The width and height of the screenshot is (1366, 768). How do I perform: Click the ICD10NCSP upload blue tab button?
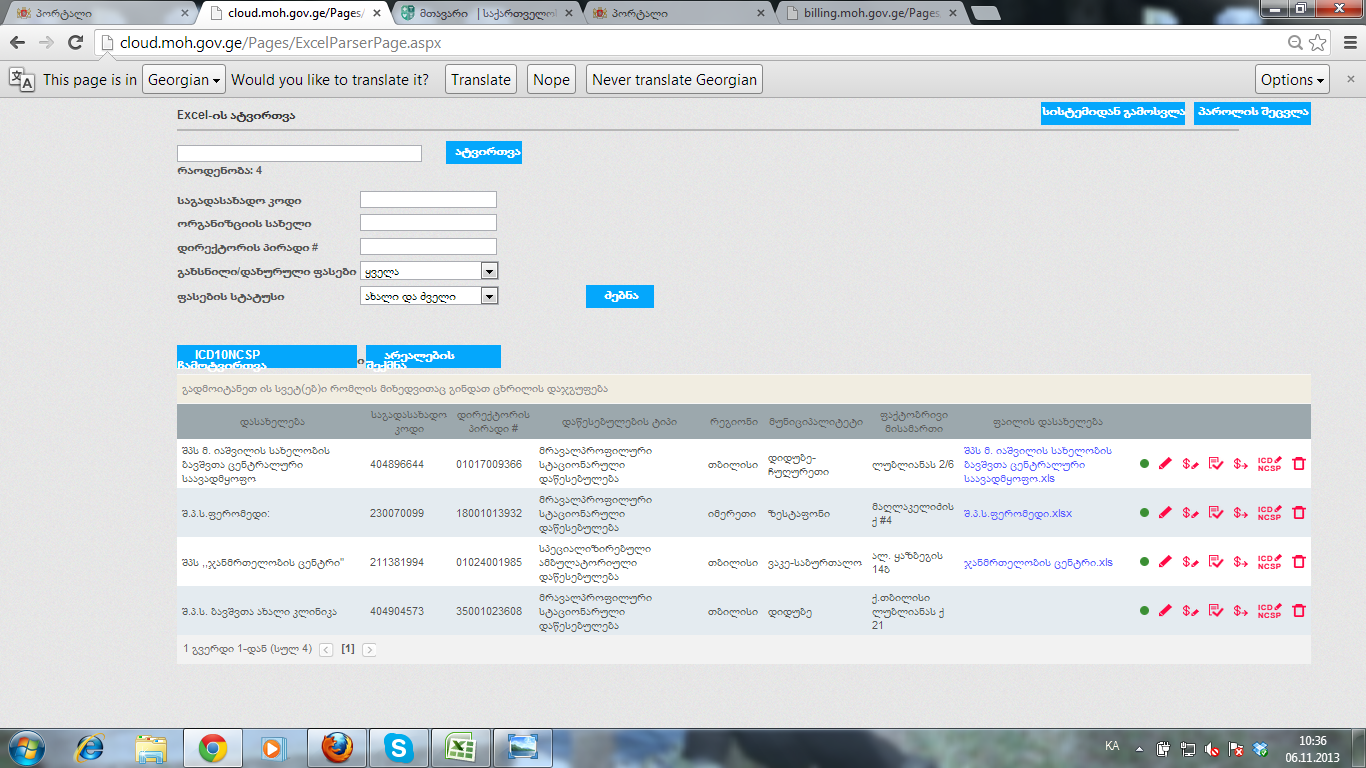click(x=266, y=357)
